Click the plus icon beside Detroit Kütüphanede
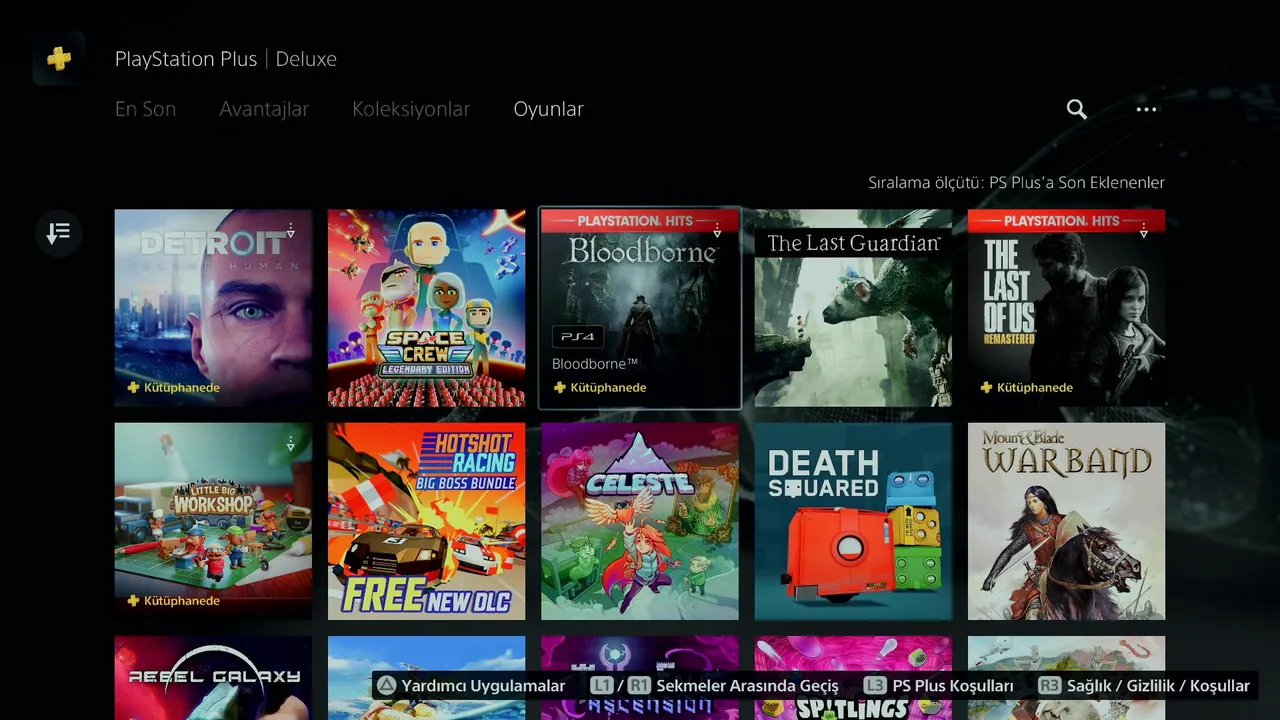The height and width of the screenshot is (720, 1280). pyautogui.click(x=133, y=388)
